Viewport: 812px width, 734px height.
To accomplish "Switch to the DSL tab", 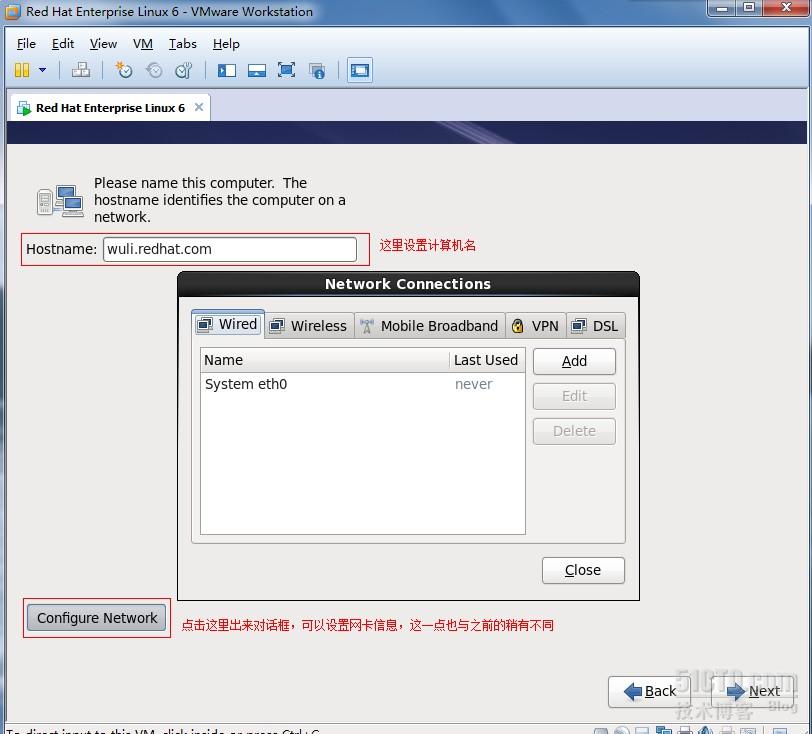I will (596, 326).
